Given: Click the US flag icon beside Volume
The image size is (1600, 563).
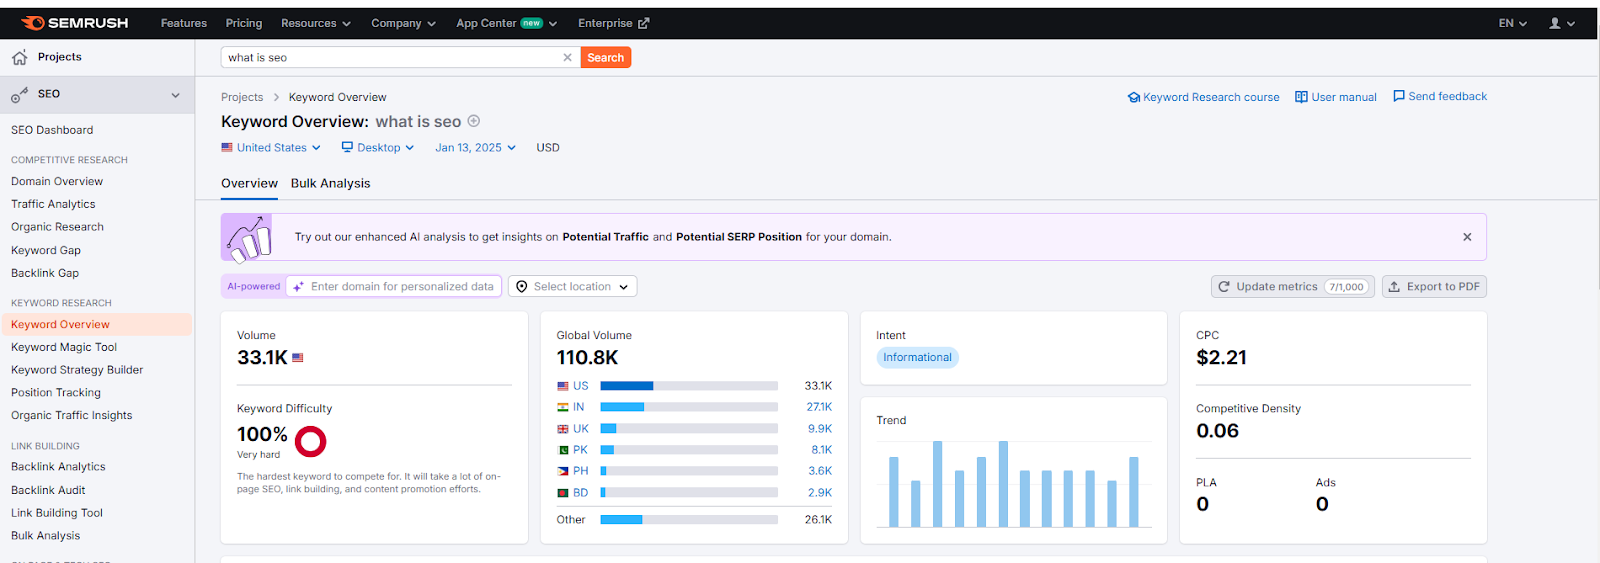Looking at the screenshot, I should pos(297,358).
